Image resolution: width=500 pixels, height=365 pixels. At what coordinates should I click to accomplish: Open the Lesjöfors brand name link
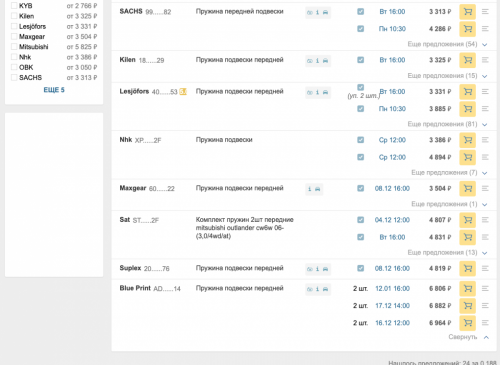click(x=134, y=91)
